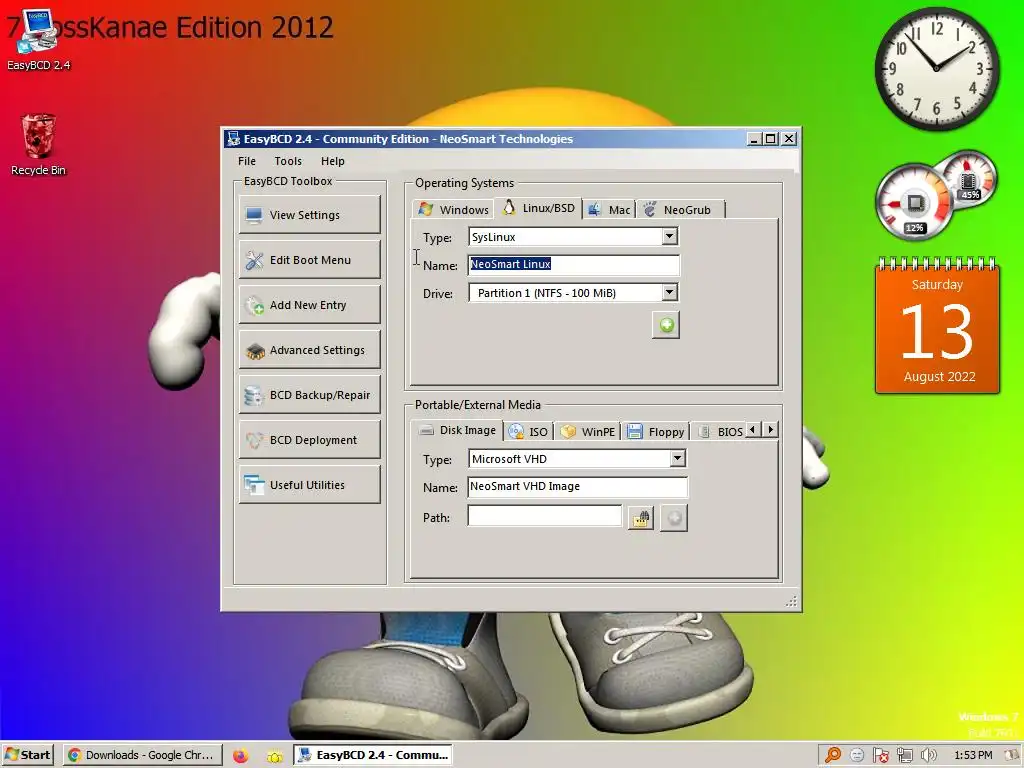
Task: Open Advanced Settings
Action: tap(310, 350)
